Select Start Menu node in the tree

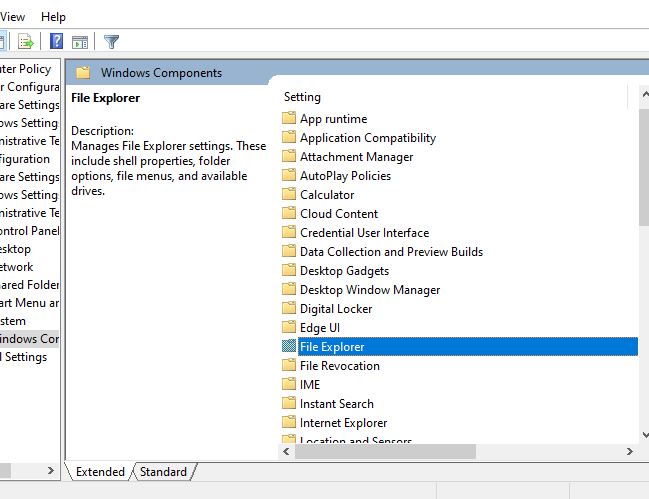(x=29, y=303)
